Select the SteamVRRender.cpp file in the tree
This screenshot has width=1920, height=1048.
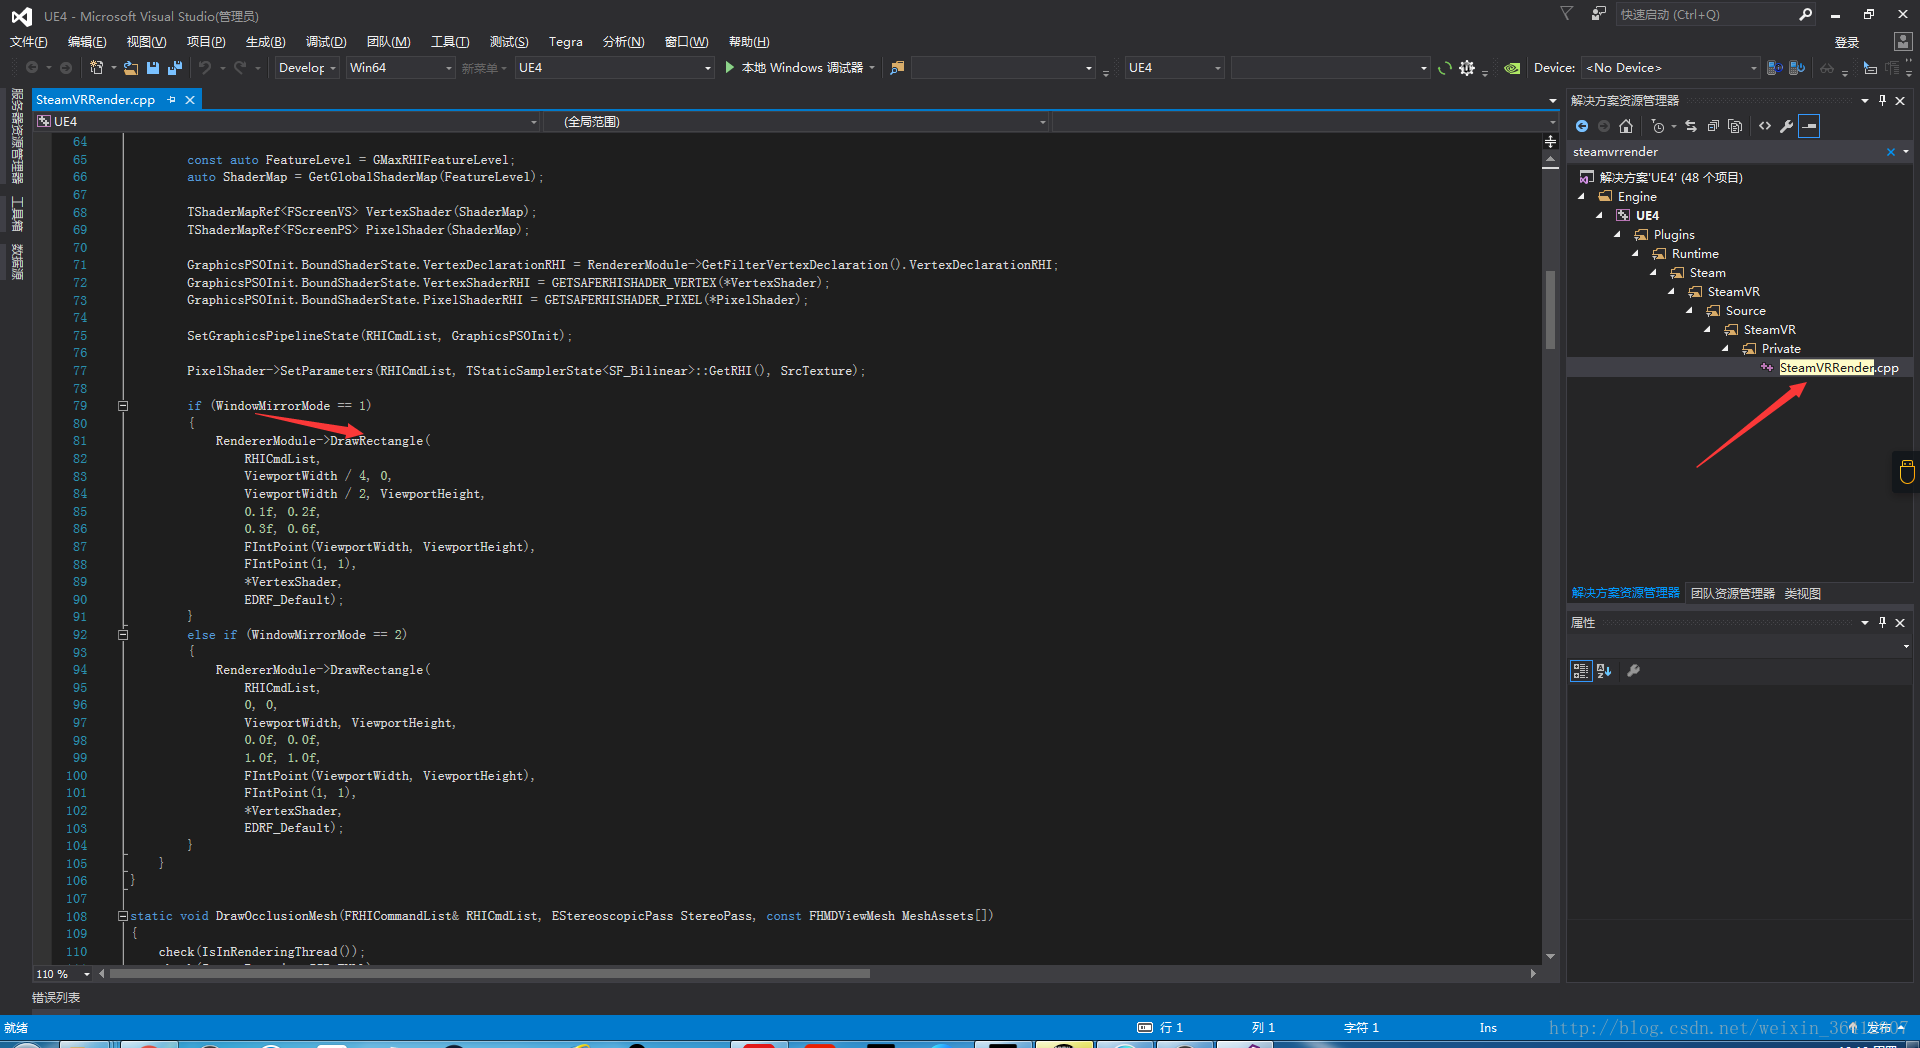click(1838, 368)
